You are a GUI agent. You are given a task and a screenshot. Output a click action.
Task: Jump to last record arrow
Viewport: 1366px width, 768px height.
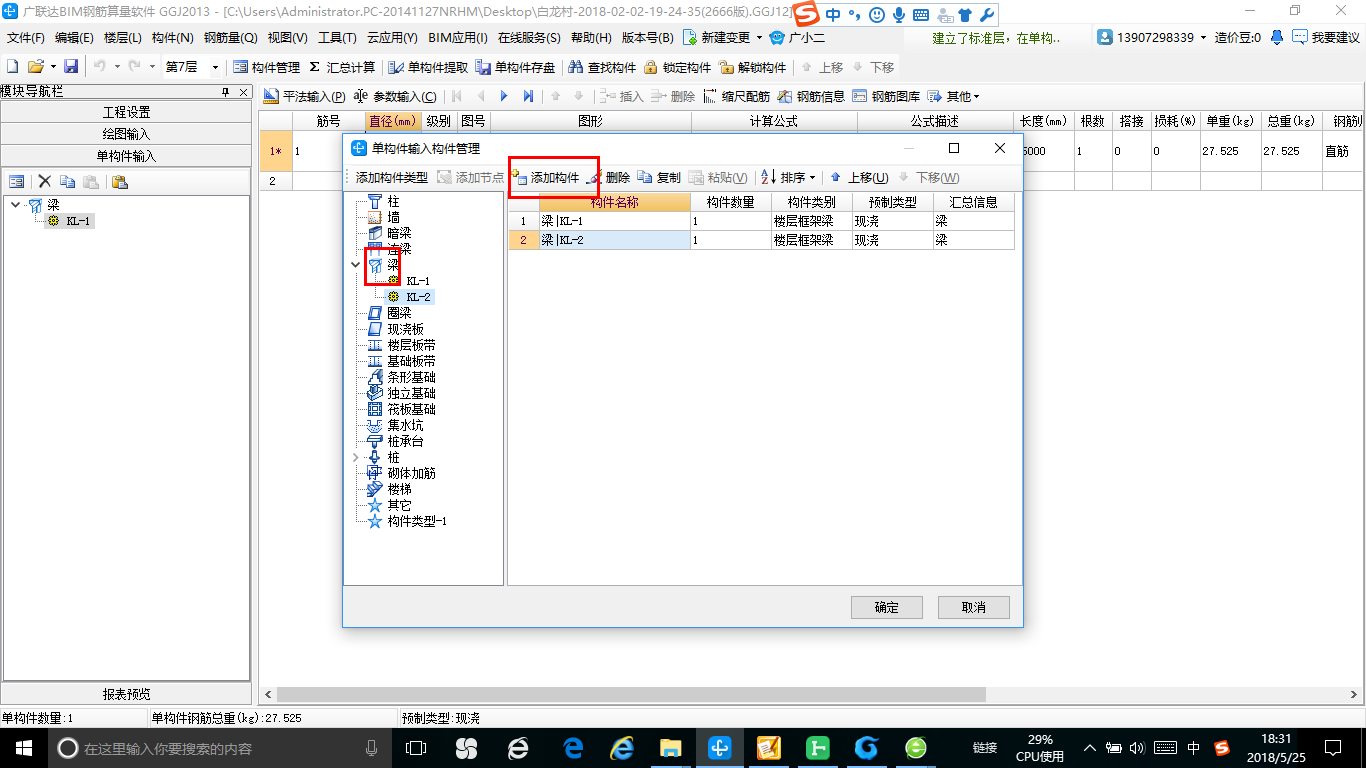pyautogui.click(x=528, y=97)
